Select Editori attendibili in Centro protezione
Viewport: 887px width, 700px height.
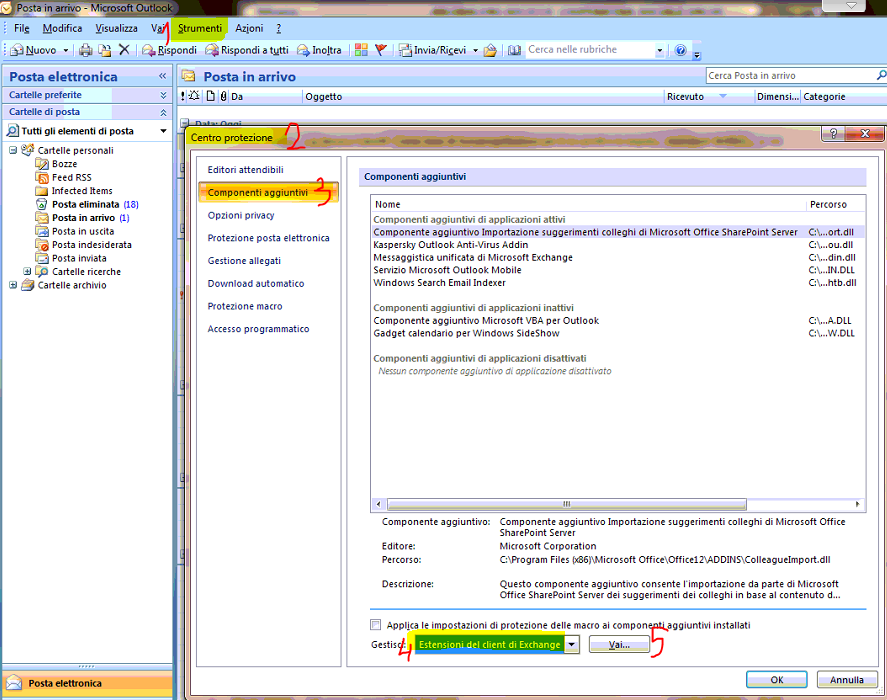click(246, 170)
